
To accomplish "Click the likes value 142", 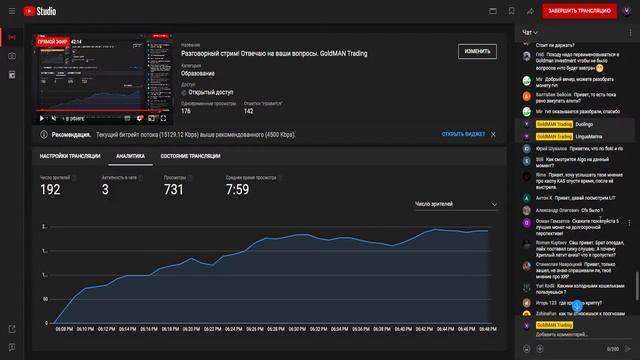I will [249, 111].
